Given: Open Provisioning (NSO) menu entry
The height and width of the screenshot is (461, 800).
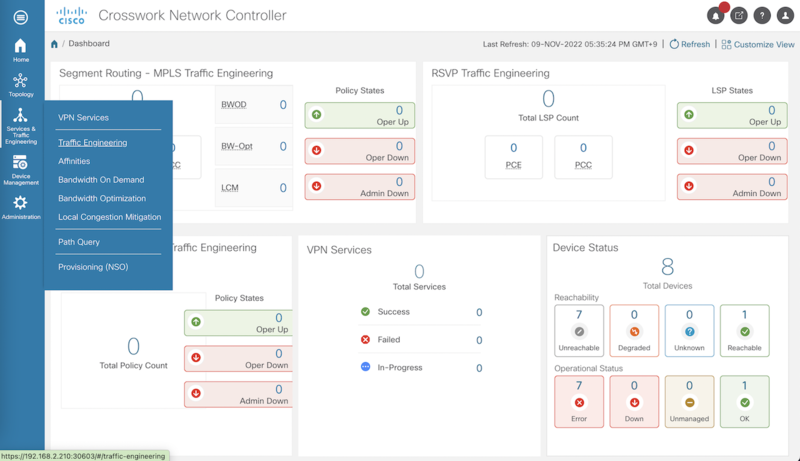Looking at the screenshot, I should tap(93, 267).
